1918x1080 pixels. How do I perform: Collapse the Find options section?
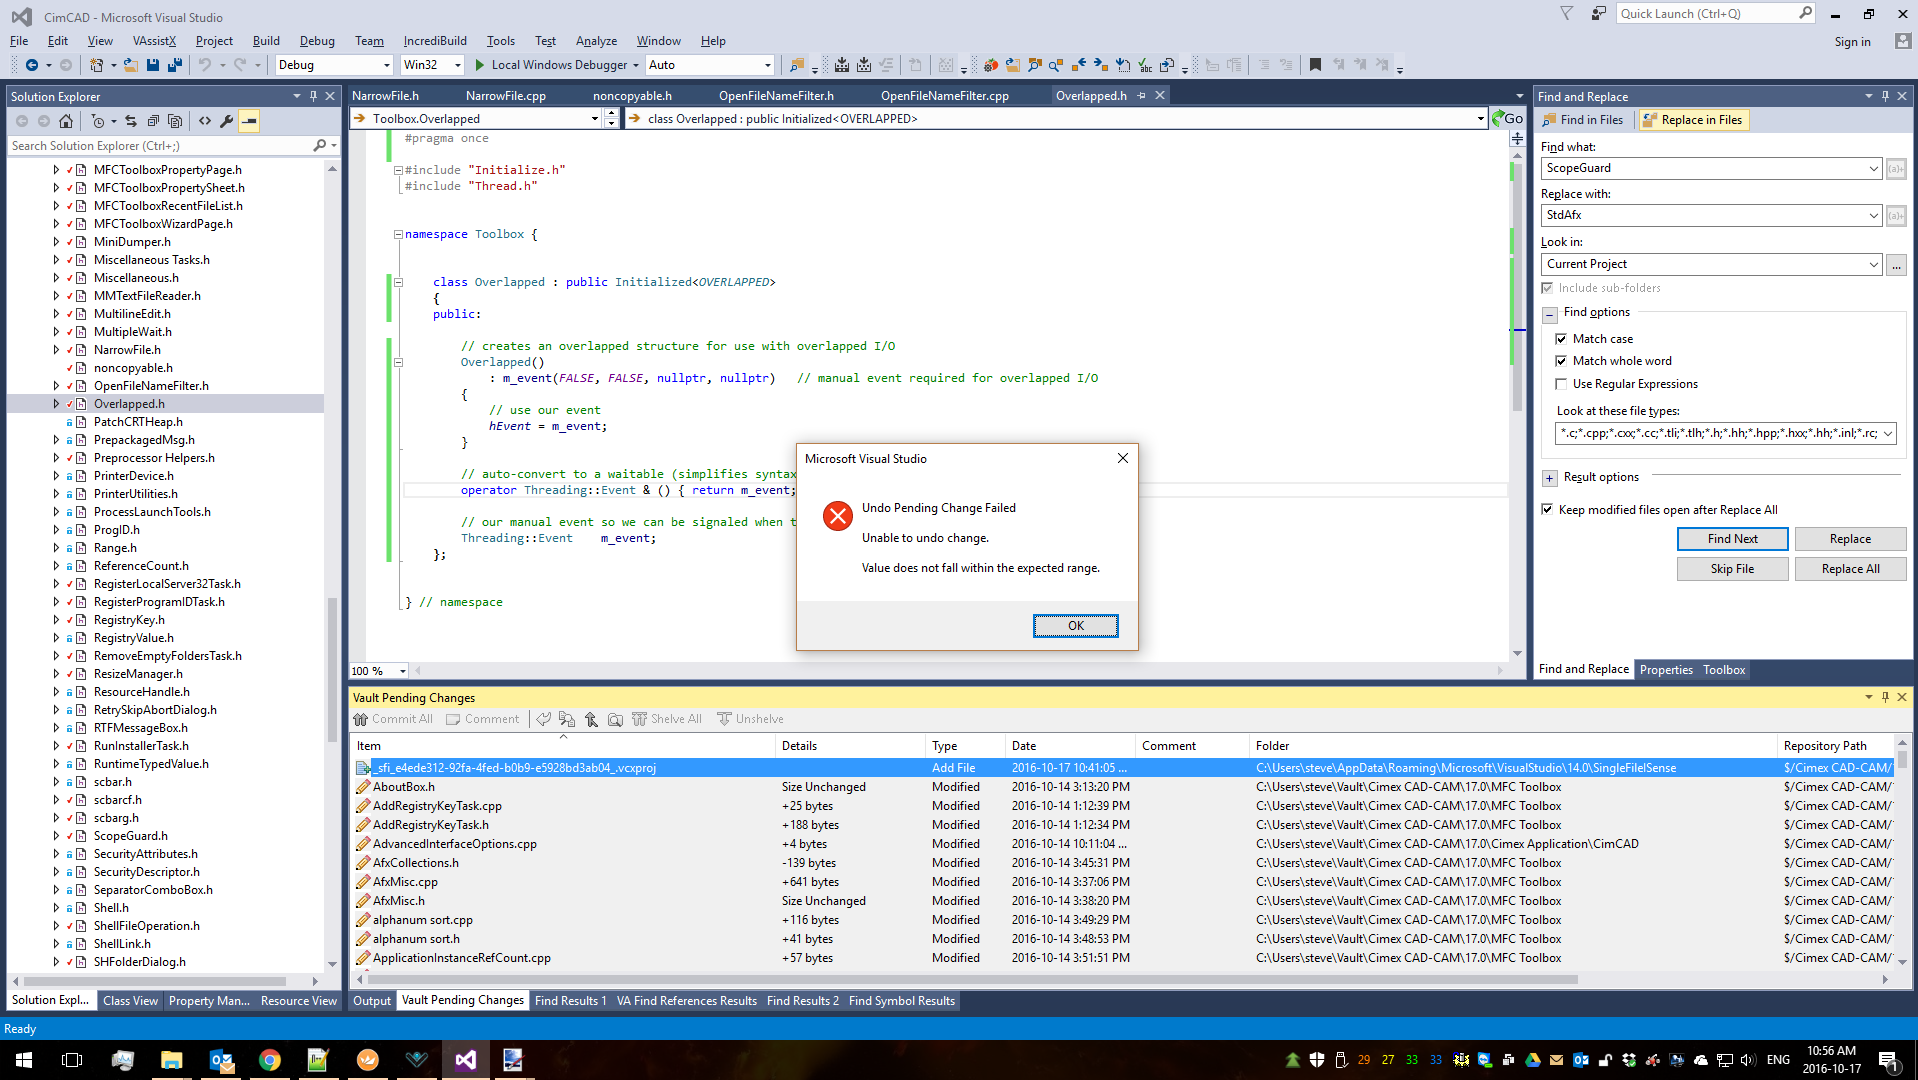[1549, 314]
